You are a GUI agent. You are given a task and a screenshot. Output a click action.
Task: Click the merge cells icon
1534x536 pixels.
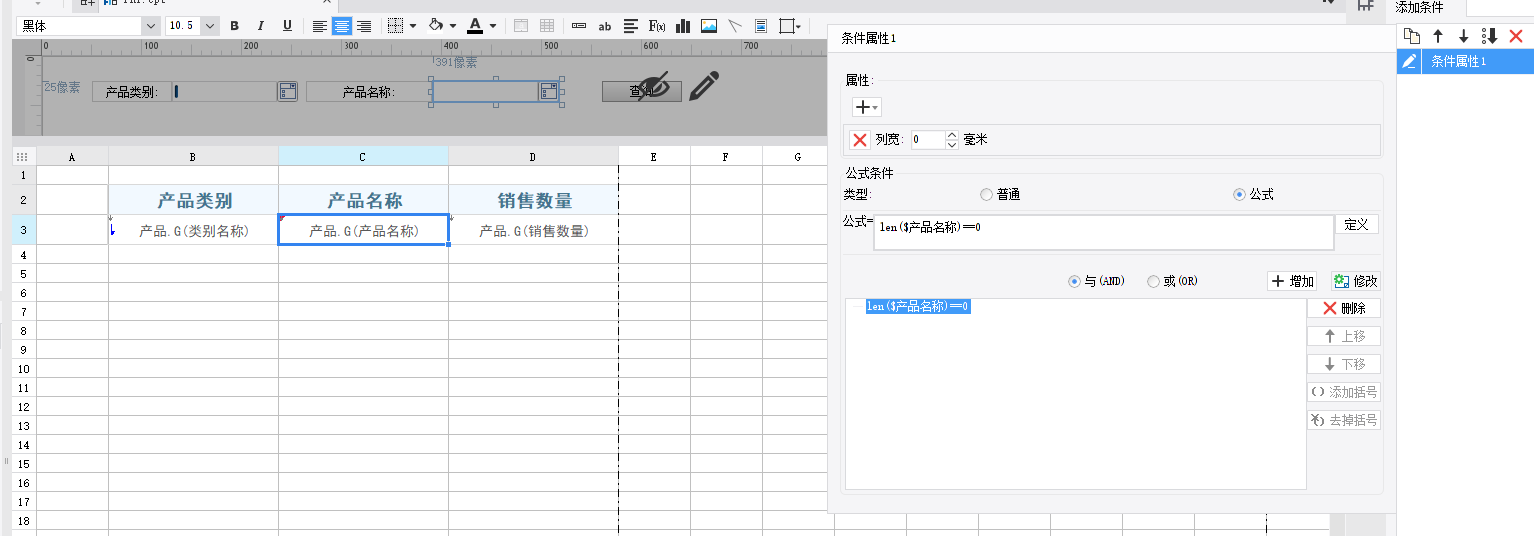point(521,26)
